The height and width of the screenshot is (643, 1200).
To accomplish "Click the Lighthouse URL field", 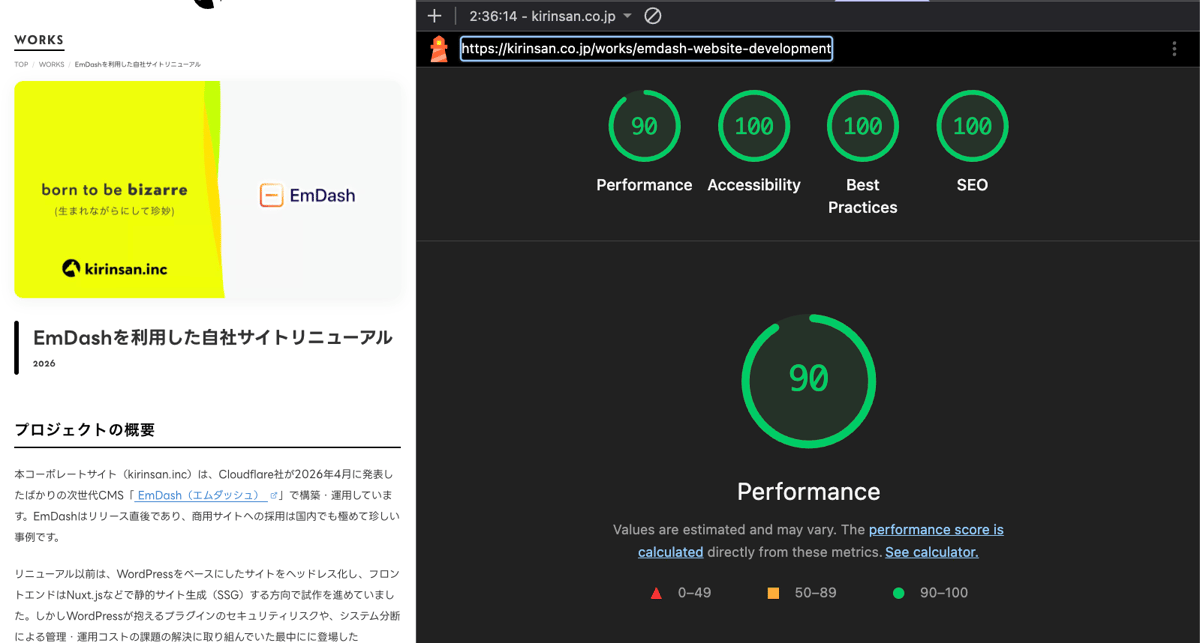I will pyautogui.click(x=646, y=48).
